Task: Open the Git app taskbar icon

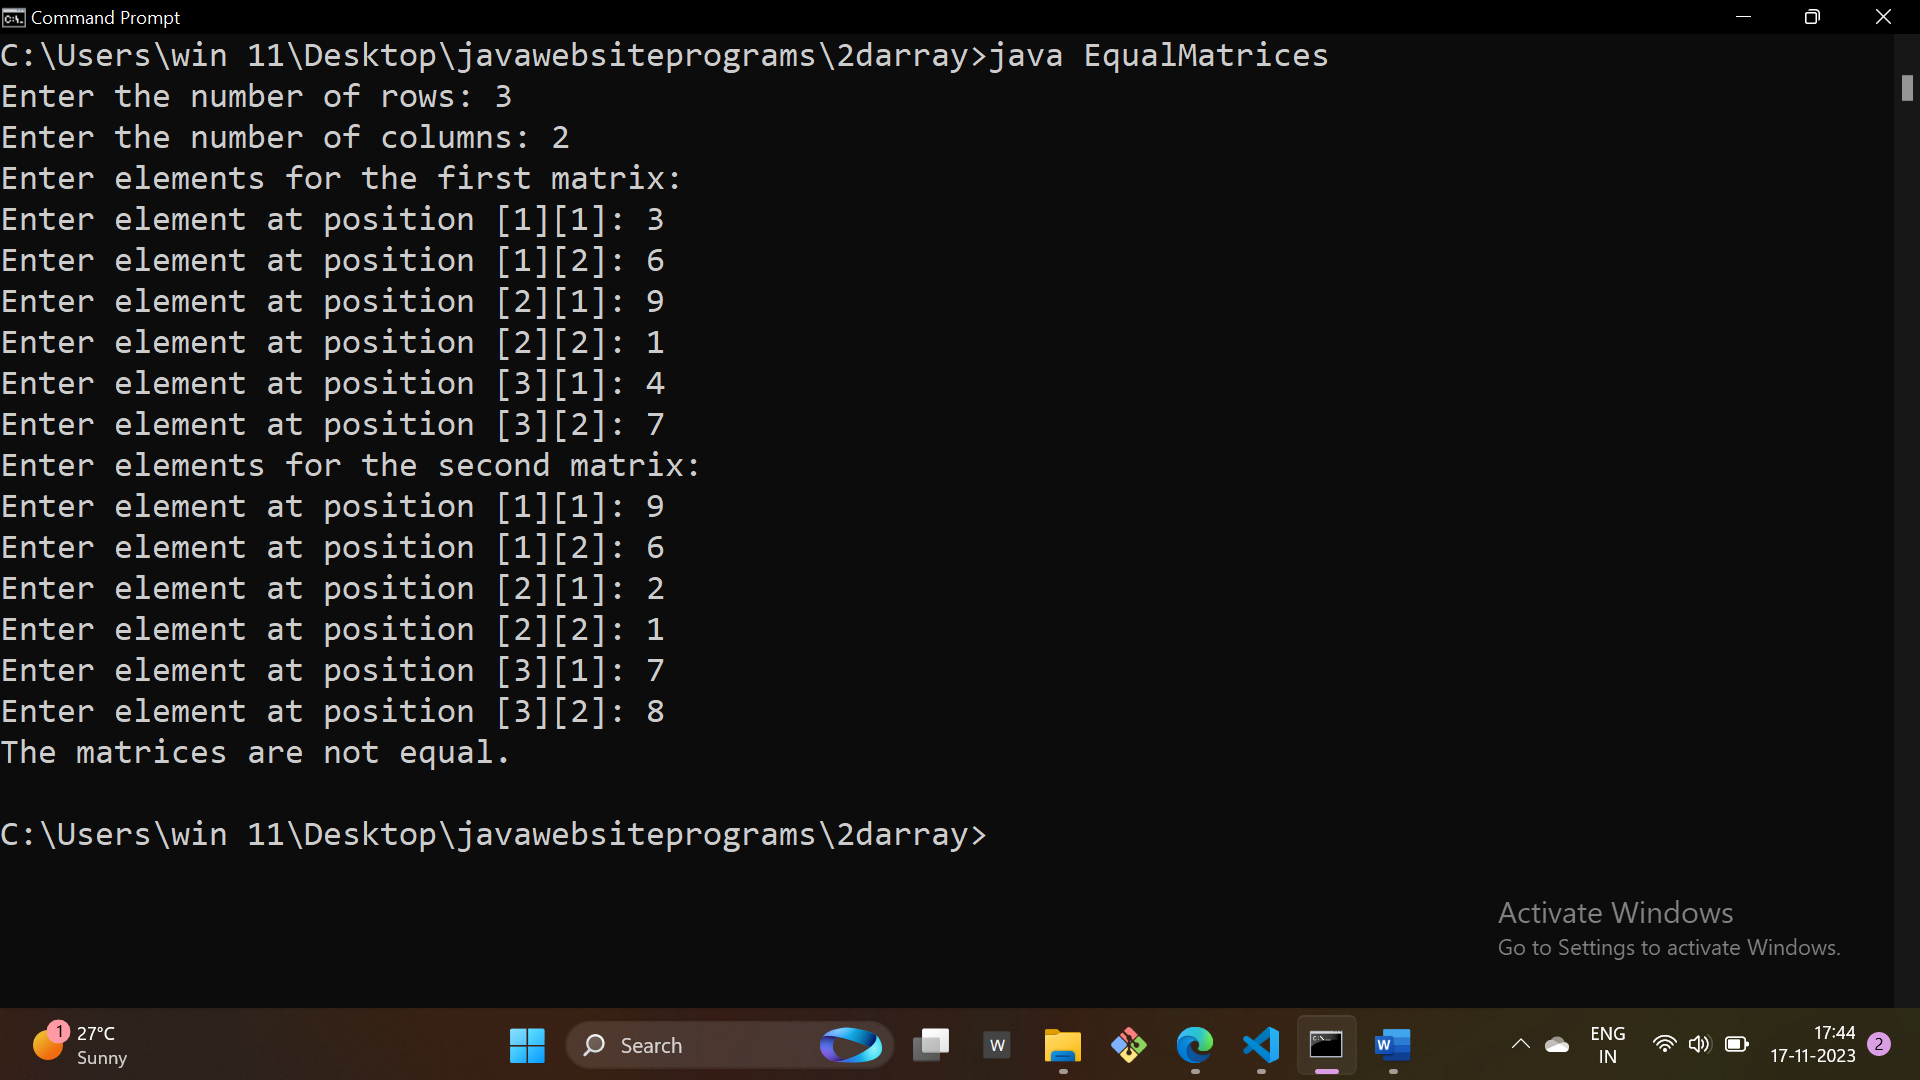Action: (1128, 1046)
